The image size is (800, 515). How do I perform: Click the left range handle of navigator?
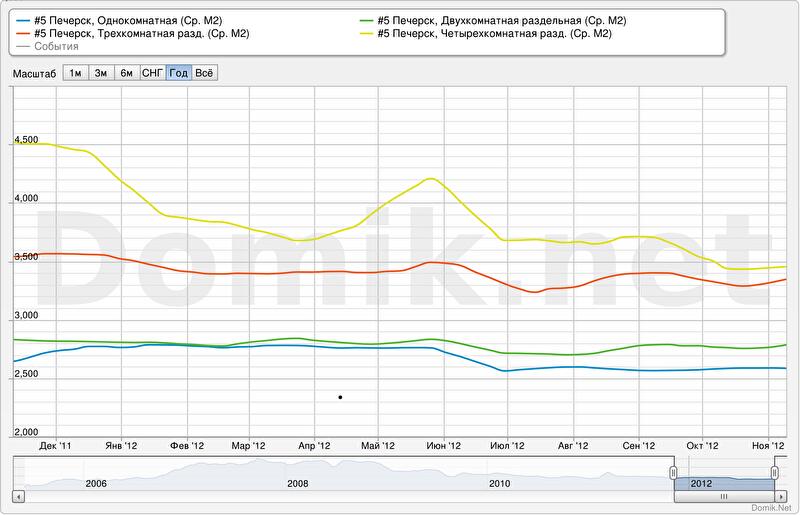[x=673, y=471]
